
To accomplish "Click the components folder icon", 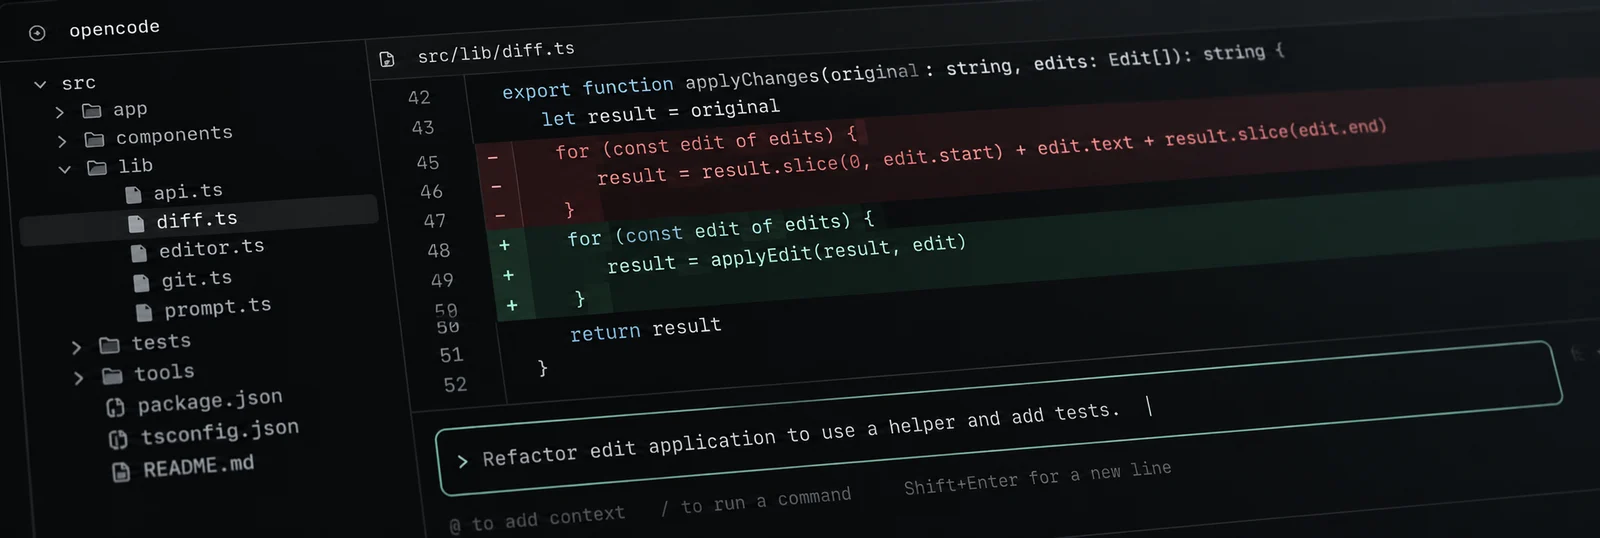I will pyautogui.click(x=94, y=139).
